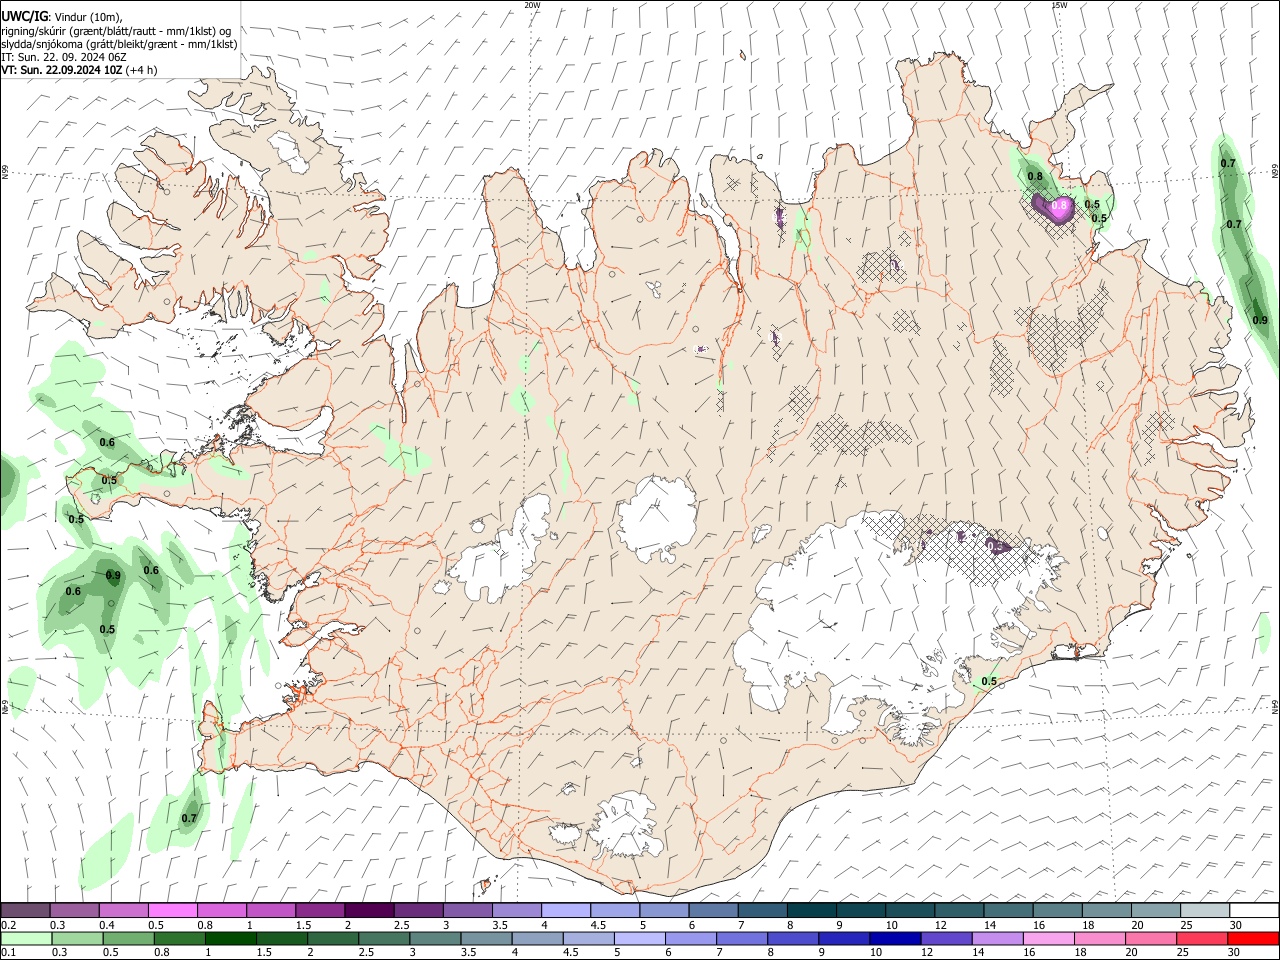Pick lavender 4–4.5 swatch in upper snow scale
Viewport: 1280px width, 960px height.
click(x=565, y=911)
